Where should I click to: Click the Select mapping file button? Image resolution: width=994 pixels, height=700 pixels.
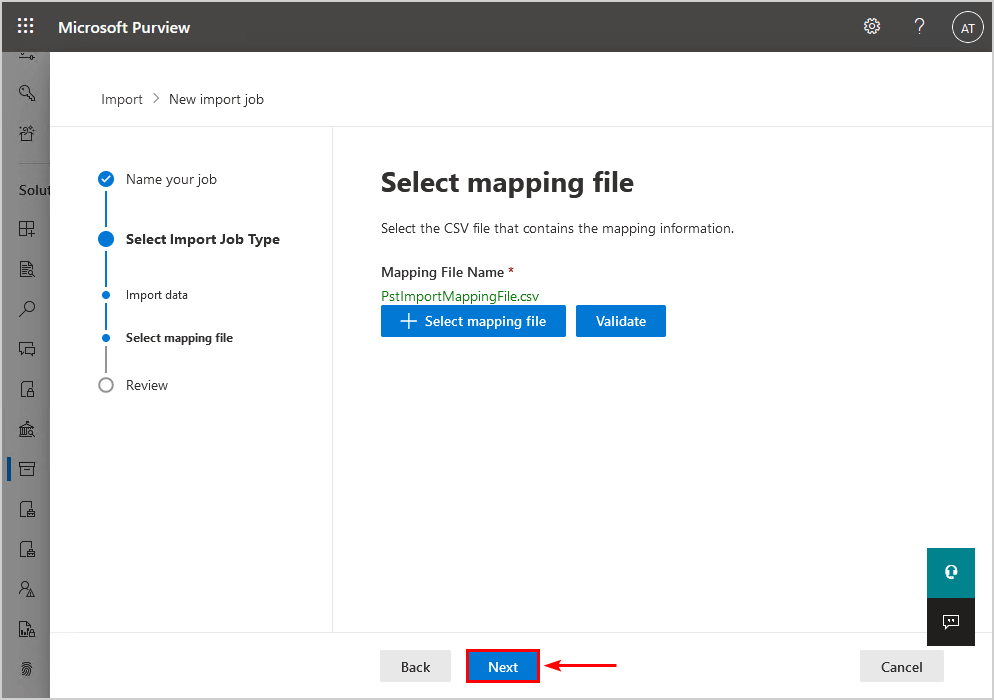[473, 321]
